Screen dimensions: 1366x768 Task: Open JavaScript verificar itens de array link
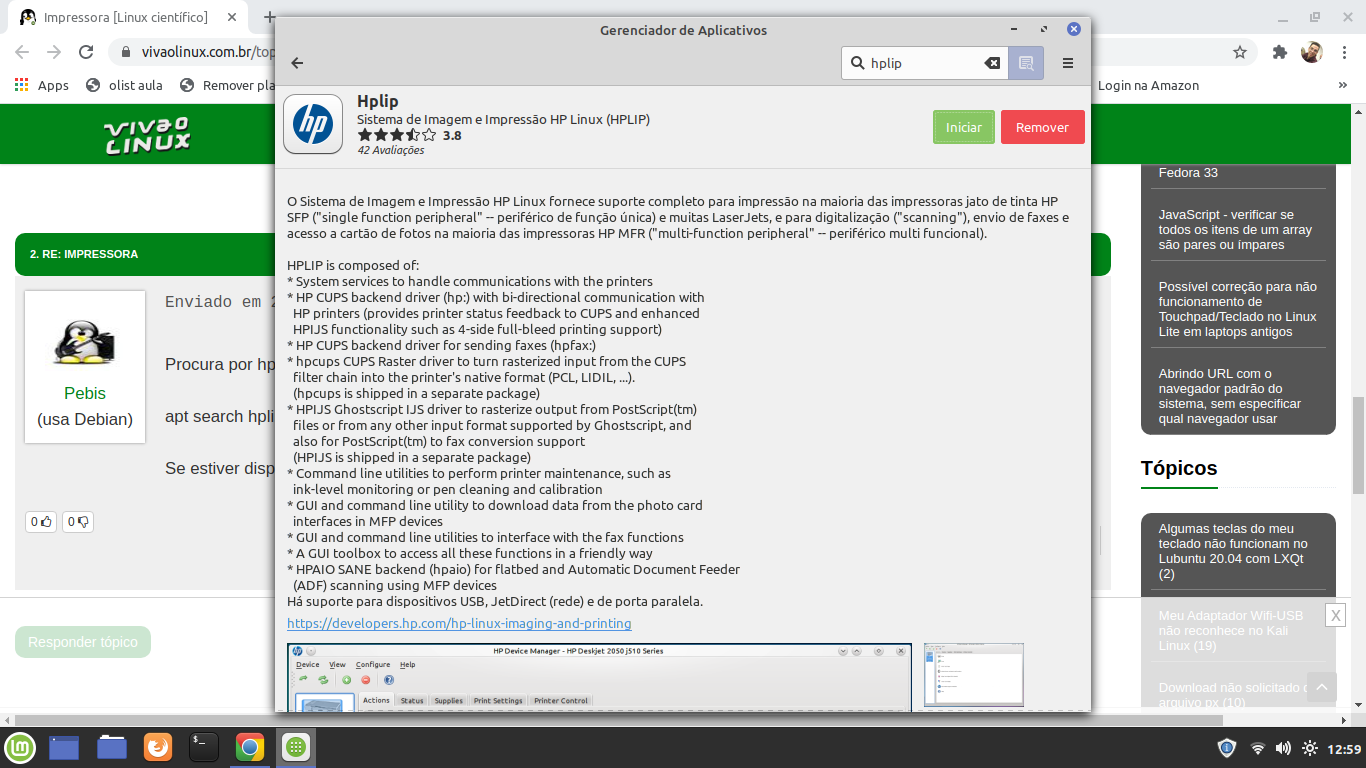1235,229
